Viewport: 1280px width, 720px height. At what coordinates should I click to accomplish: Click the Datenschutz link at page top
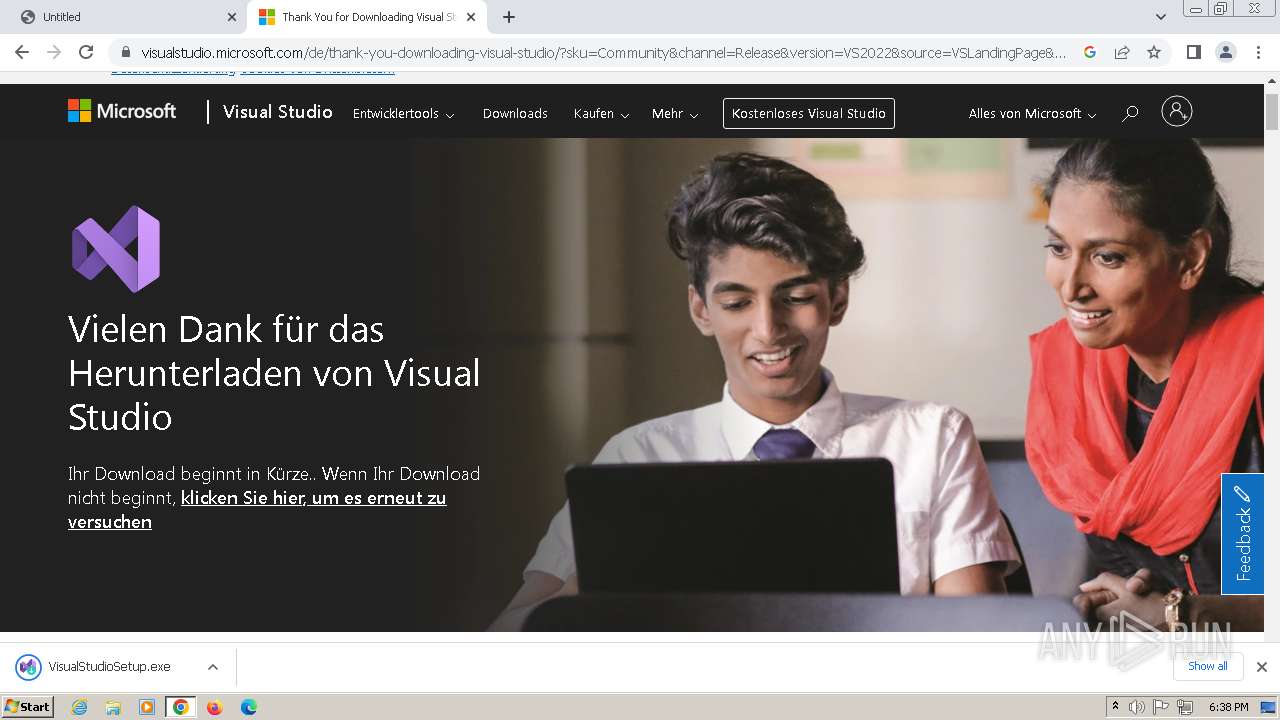point(173,72)
